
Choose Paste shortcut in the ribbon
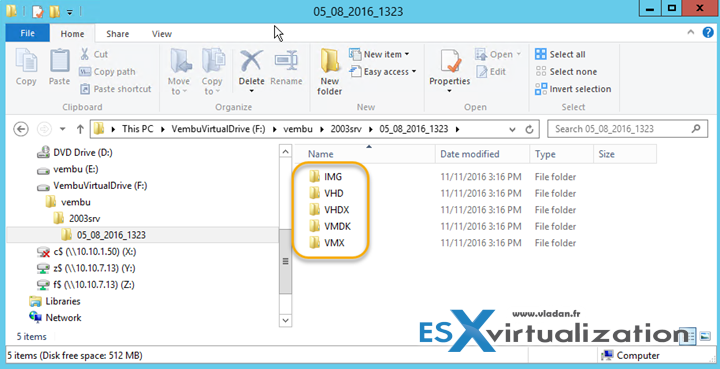click(x=115, y=89)
